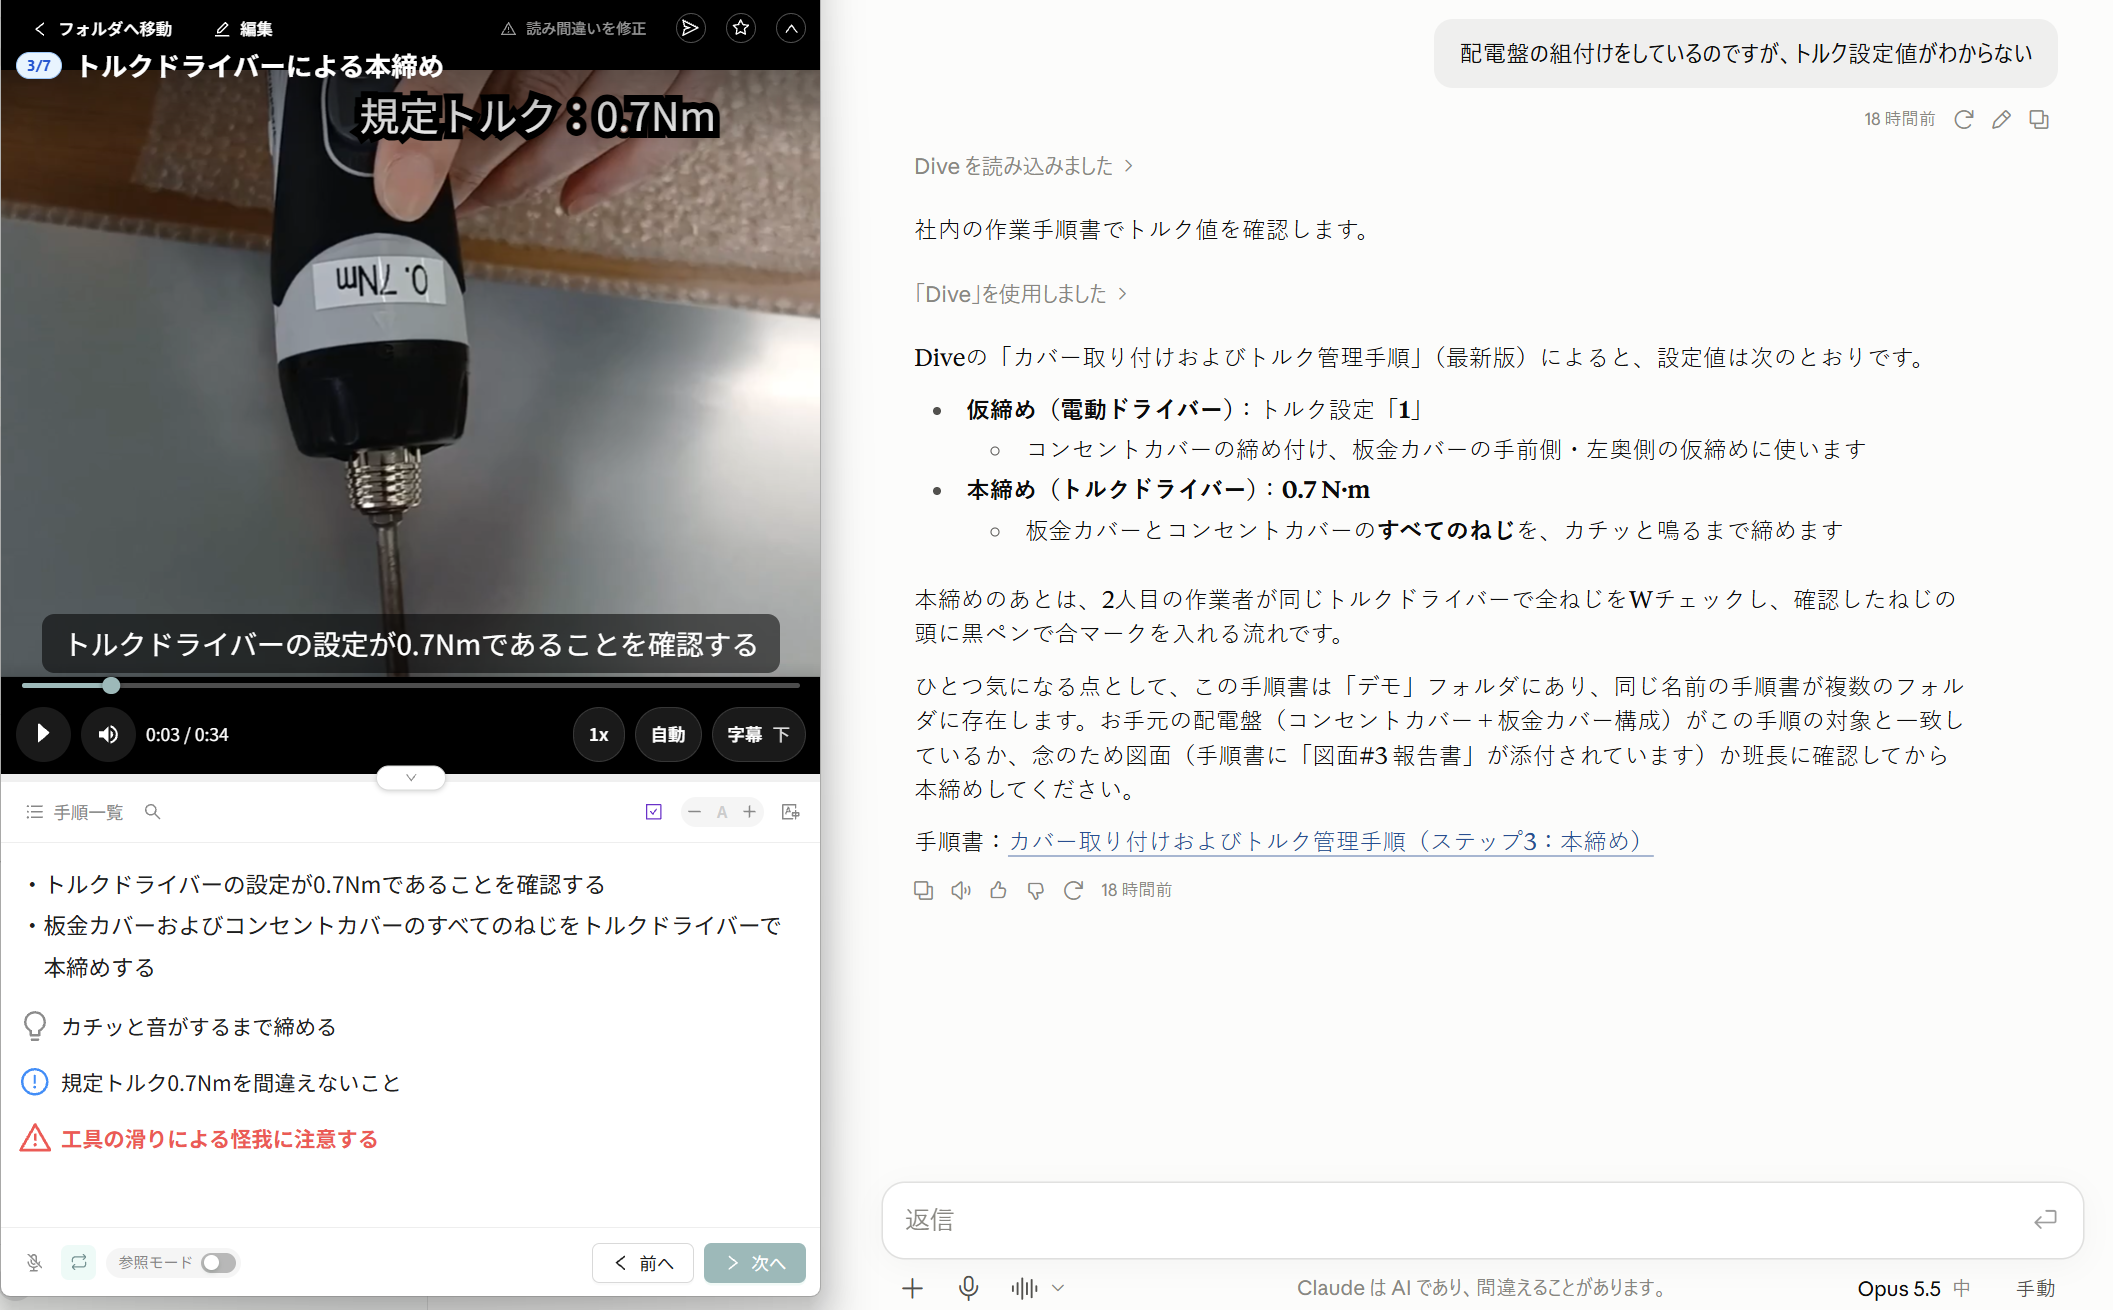Start voice mode with the waveform icon
Screen dimensions: 2113x1310
[x=1024, y=1288]
